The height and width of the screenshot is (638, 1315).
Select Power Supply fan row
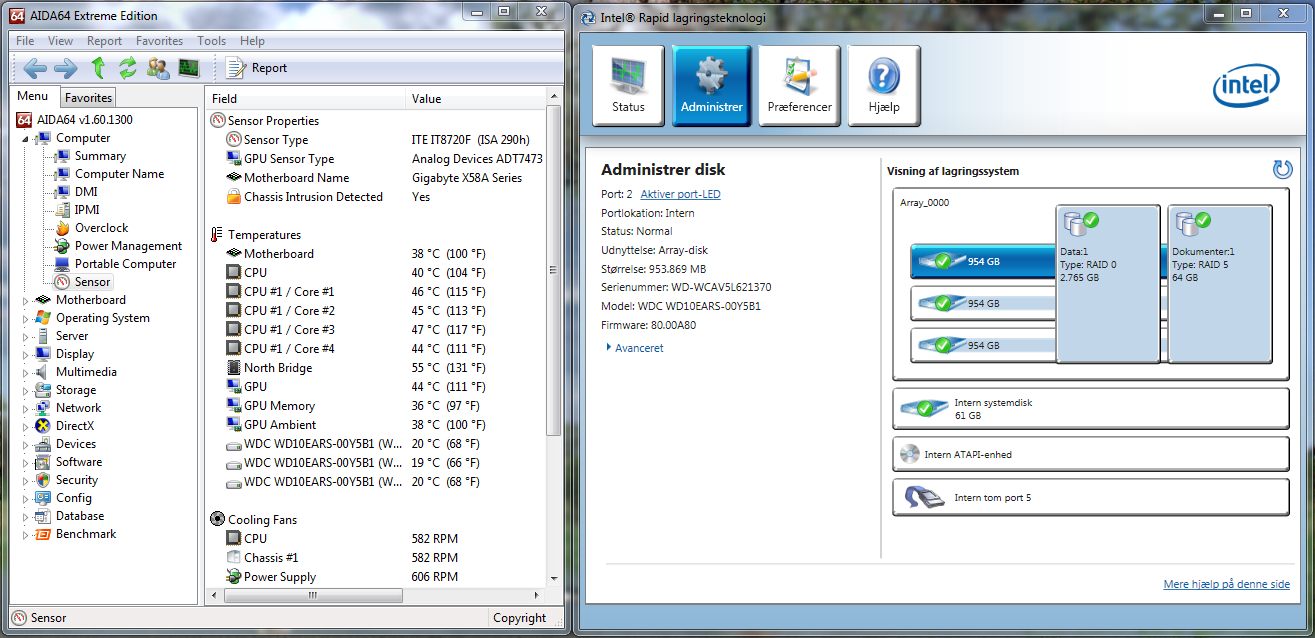click(x=376, y=577)
